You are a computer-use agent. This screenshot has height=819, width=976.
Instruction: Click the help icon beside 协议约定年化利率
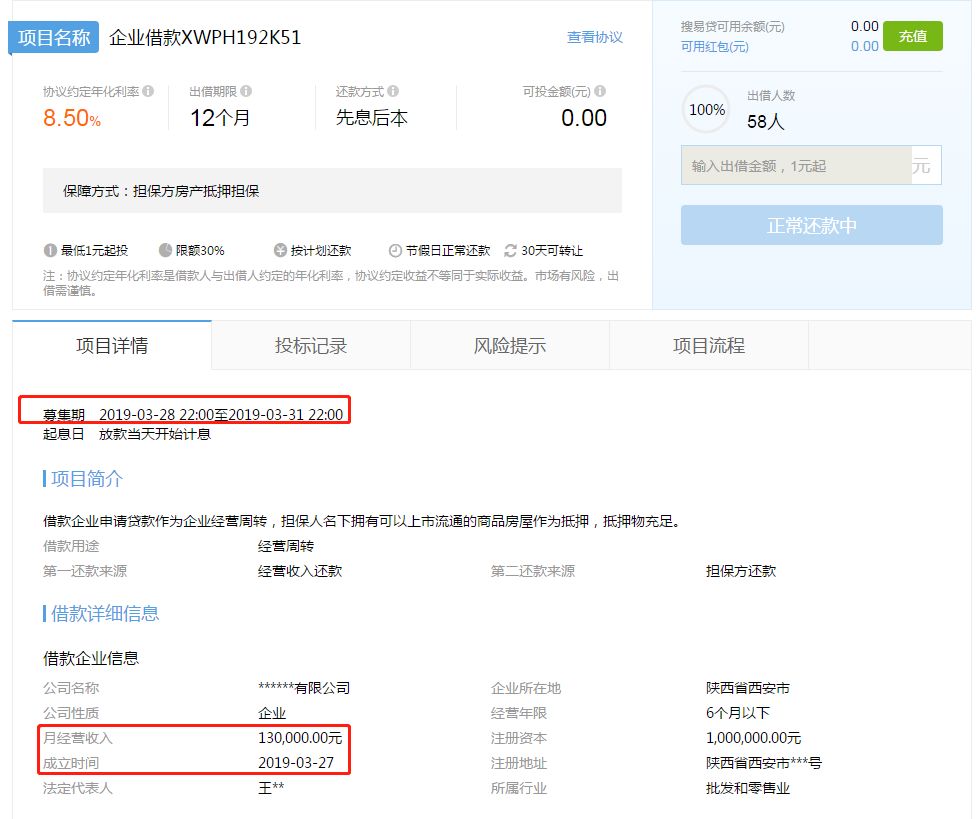click(x=148, y=91)
